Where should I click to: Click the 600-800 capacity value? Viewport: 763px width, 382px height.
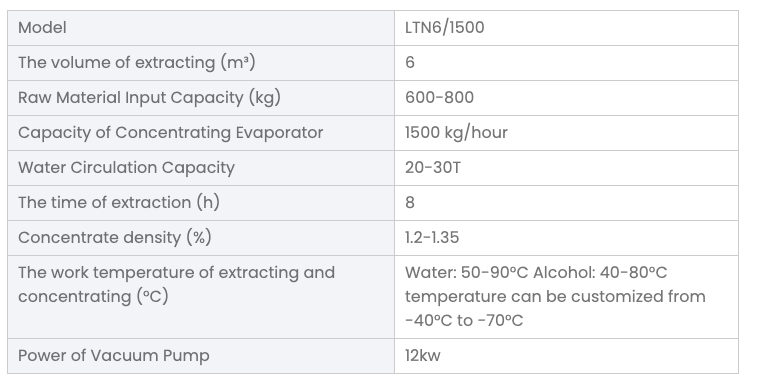(x=439, y=98)
